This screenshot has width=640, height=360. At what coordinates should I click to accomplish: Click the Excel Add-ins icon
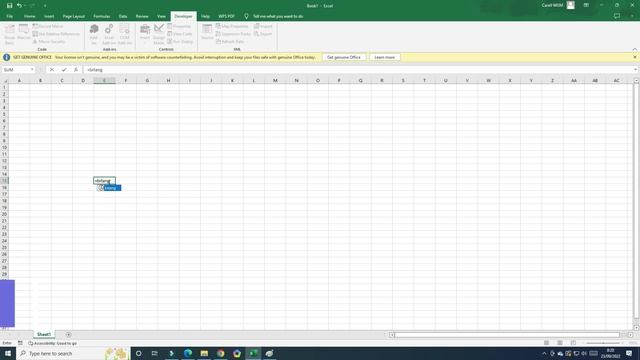(109, 34)
